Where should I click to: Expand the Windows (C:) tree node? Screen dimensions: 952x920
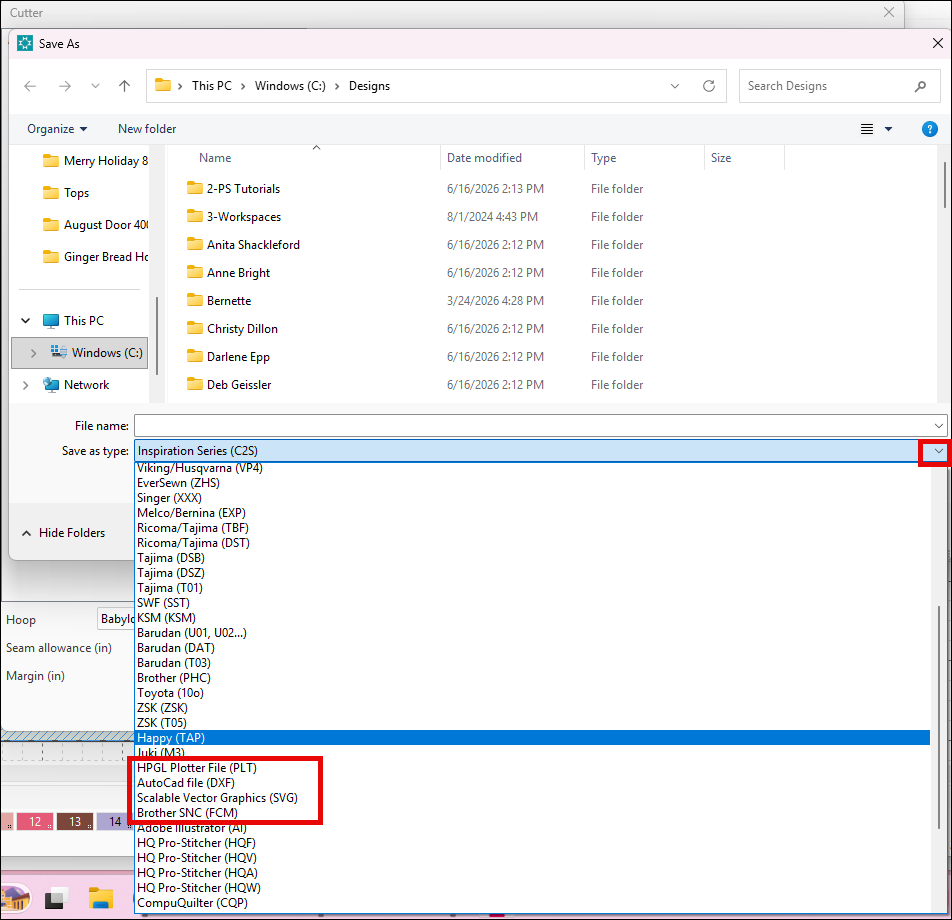pos(33,353)
